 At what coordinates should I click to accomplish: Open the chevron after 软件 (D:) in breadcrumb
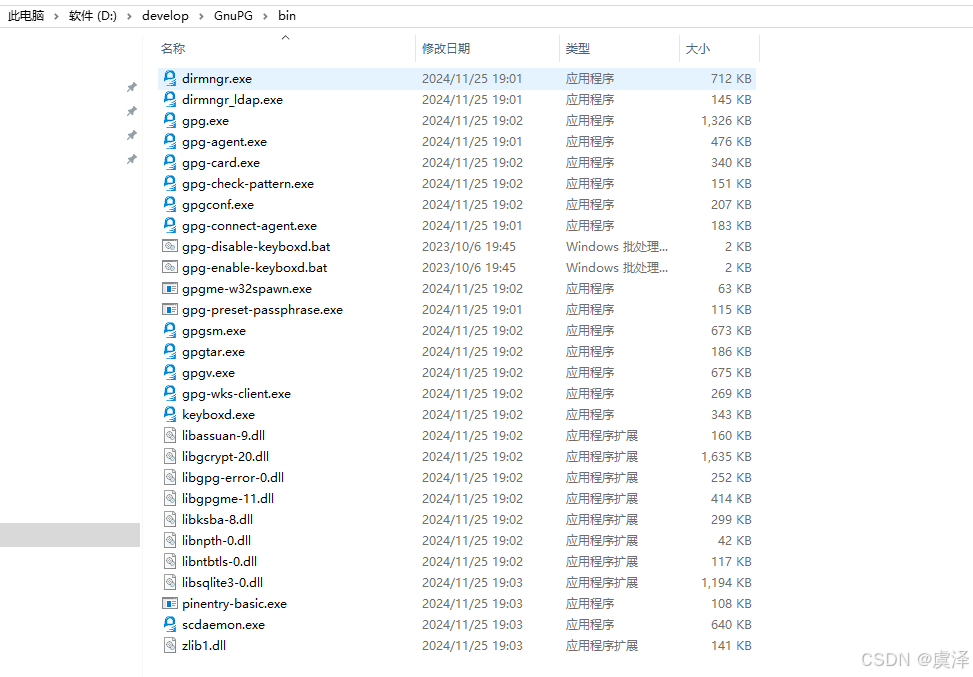[x=129, y=16]
